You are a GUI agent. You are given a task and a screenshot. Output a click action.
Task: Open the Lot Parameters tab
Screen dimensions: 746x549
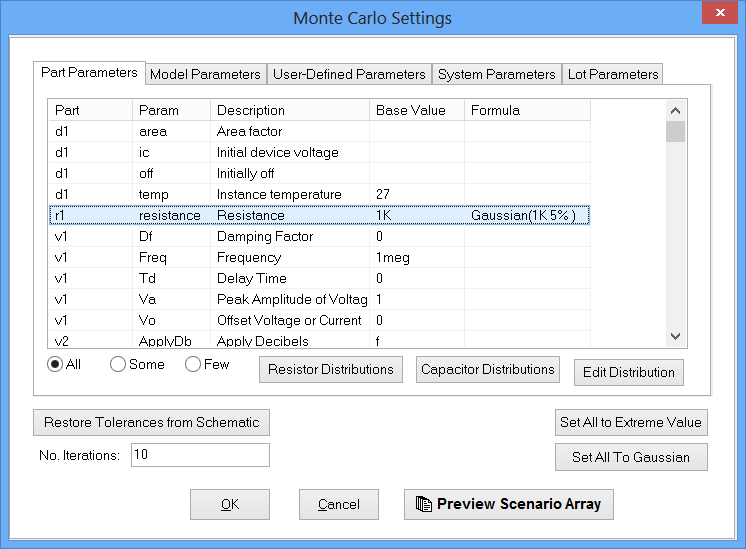612,74
